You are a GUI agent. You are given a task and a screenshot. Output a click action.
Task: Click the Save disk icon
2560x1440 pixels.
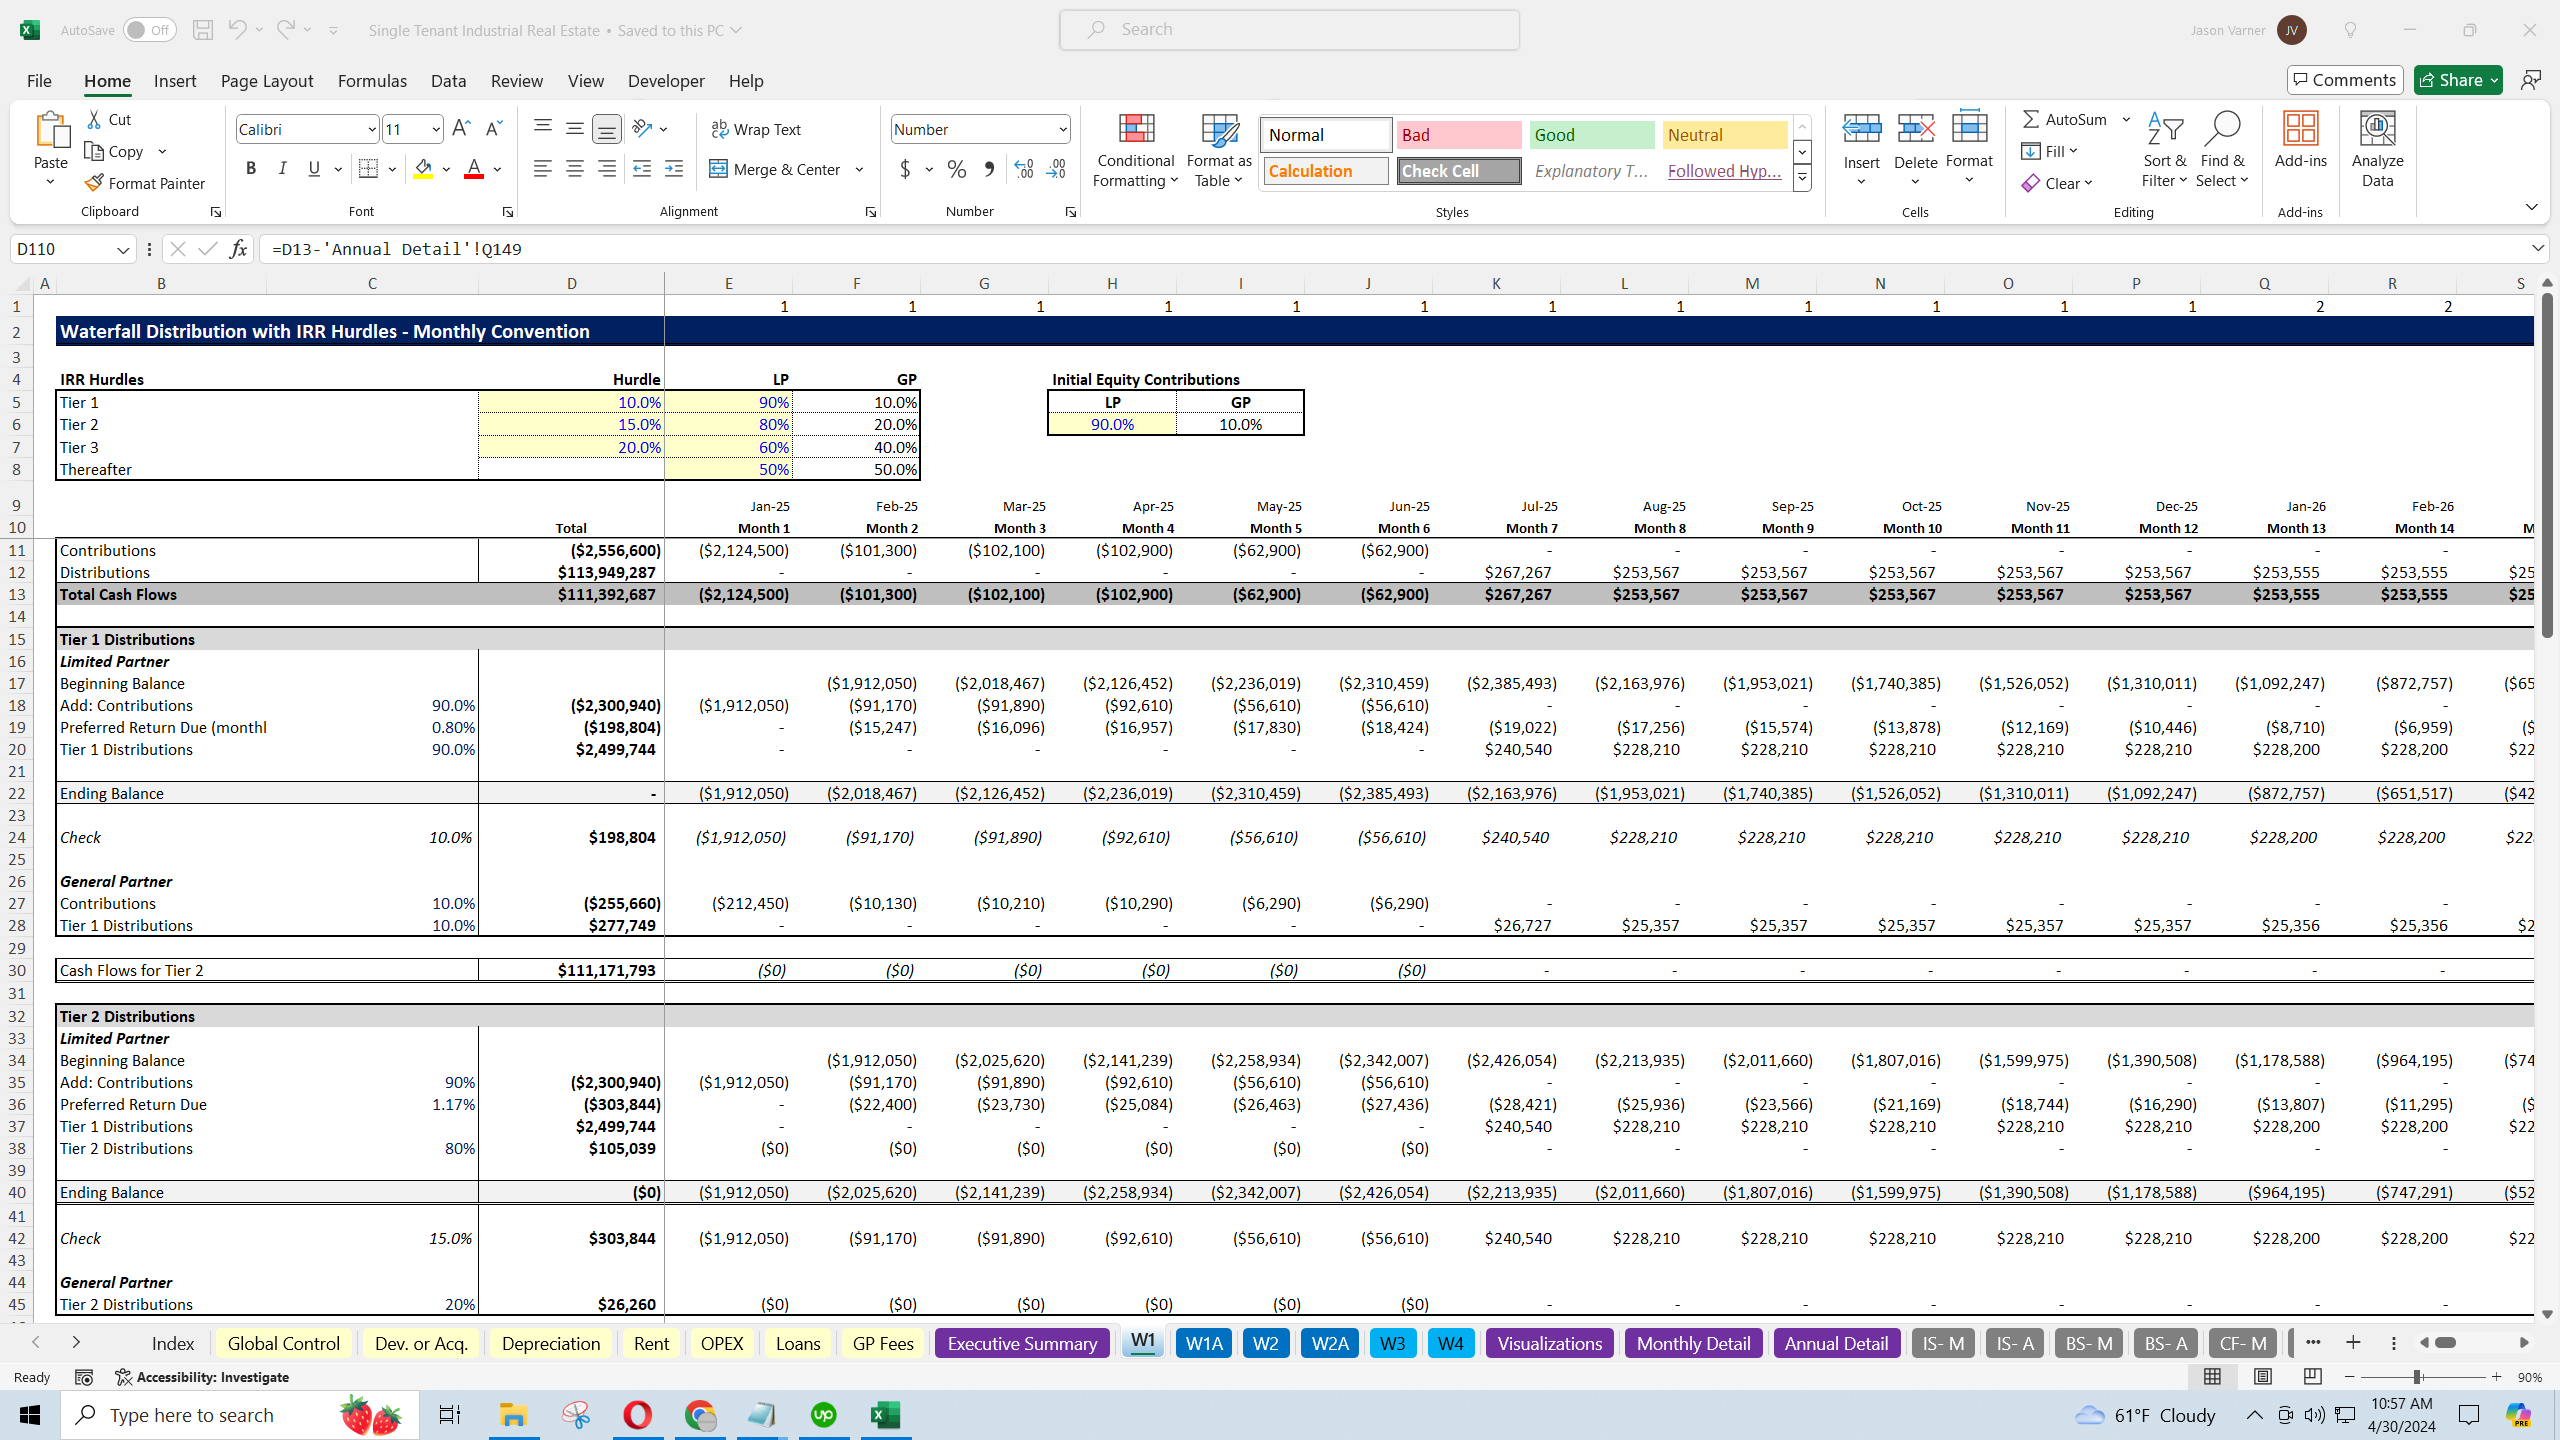(x=203, y=30)
